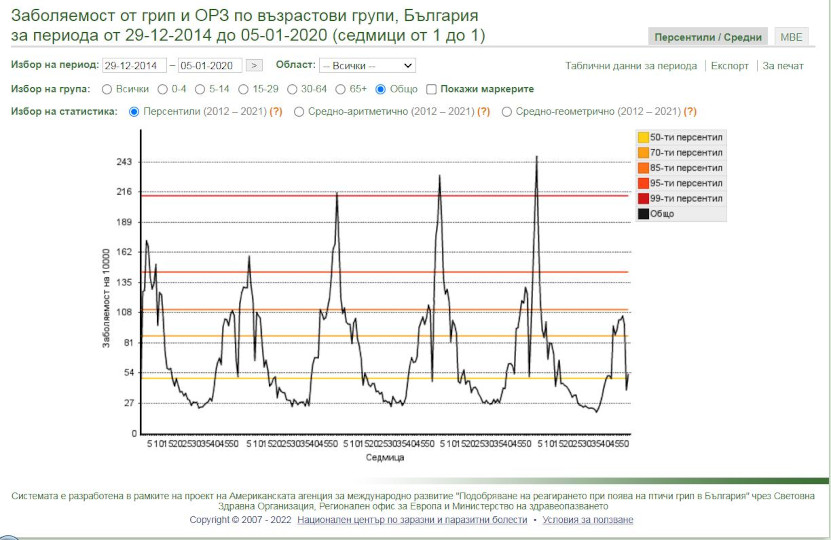Select the 'Всички' age group radio button
Image resolution: width=831 pixels, height=540 pixels.
pyautogui.click(x=107, y=90)
